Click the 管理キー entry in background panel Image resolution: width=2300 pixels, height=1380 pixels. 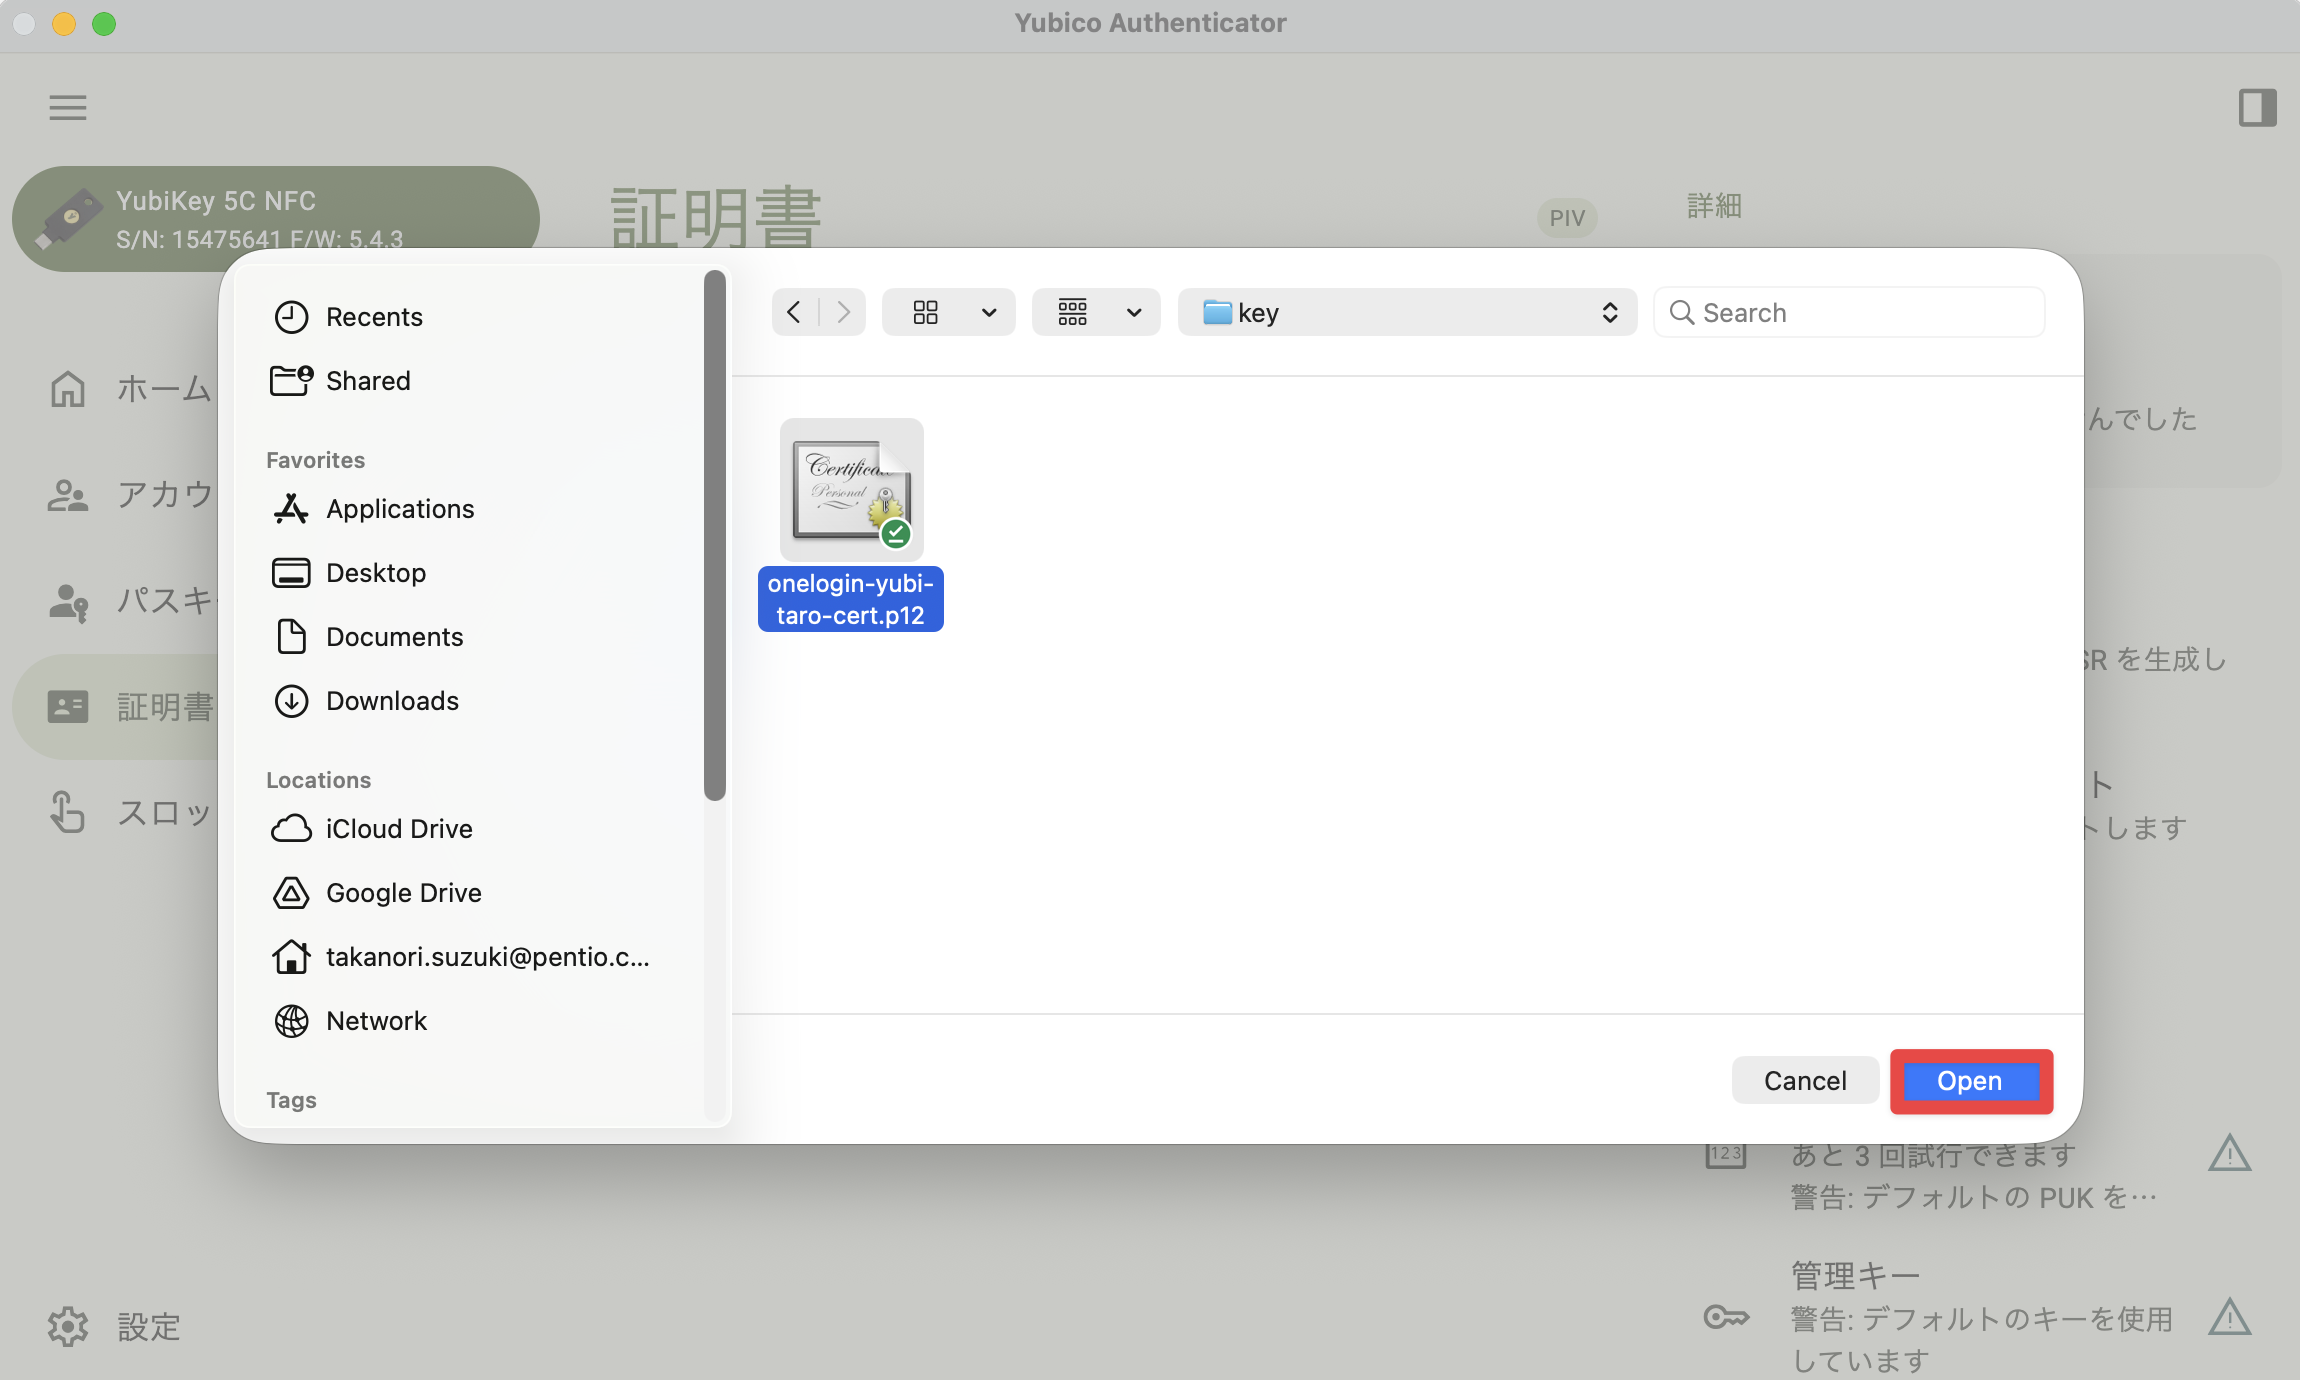click(x=1980, y=1316)
